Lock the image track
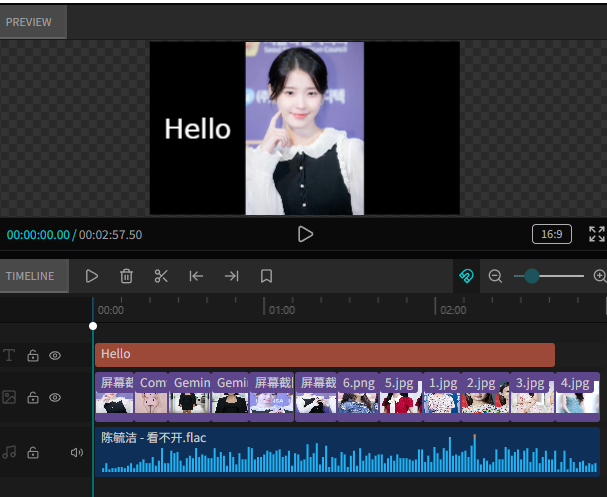Image resolution: width=607 pixels, height=497 pixels. point(33,398)
